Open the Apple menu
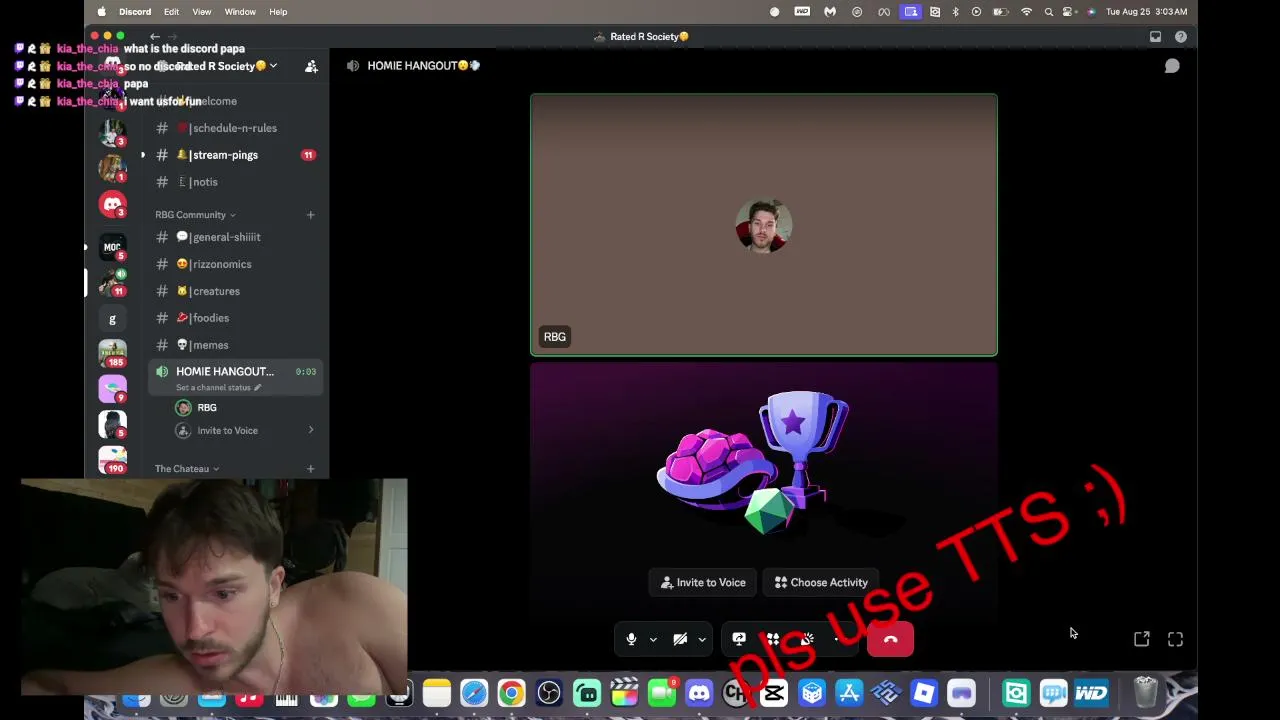Viewport: 1280px width, 720px height. [102, 12]
